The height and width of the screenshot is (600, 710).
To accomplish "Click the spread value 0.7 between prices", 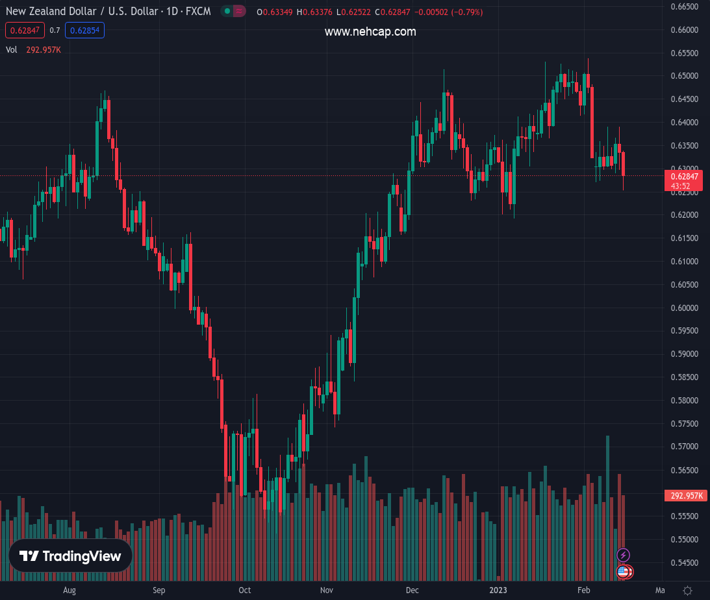I will click(x=55, y=30).
